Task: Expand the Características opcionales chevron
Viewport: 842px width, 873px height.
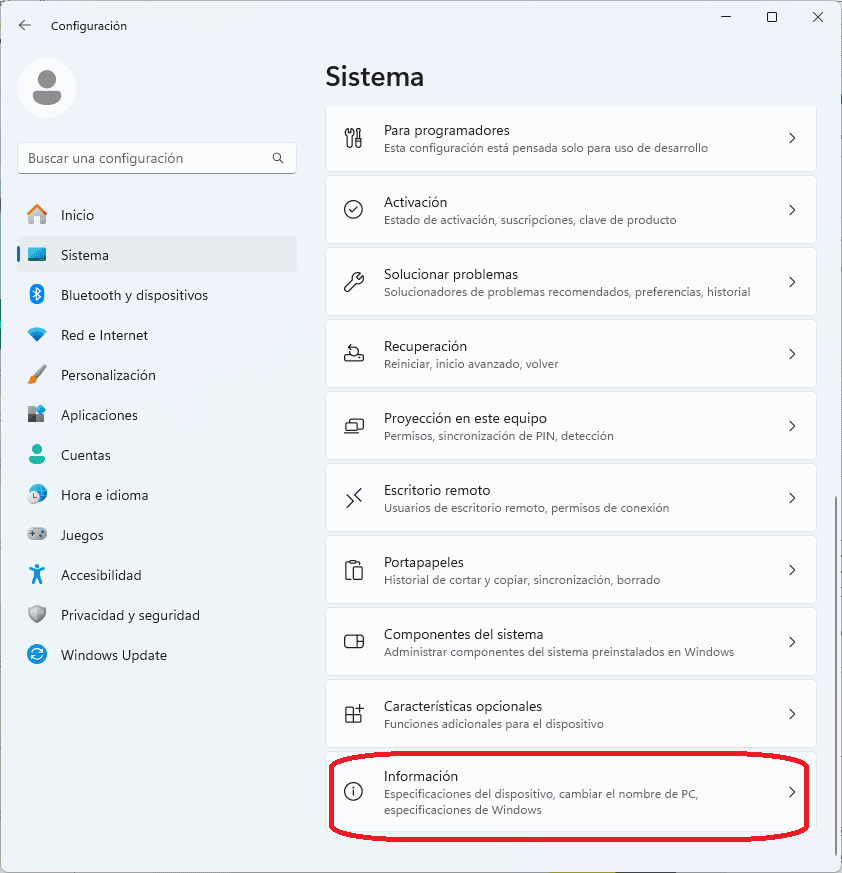Action: pos(792,714)
